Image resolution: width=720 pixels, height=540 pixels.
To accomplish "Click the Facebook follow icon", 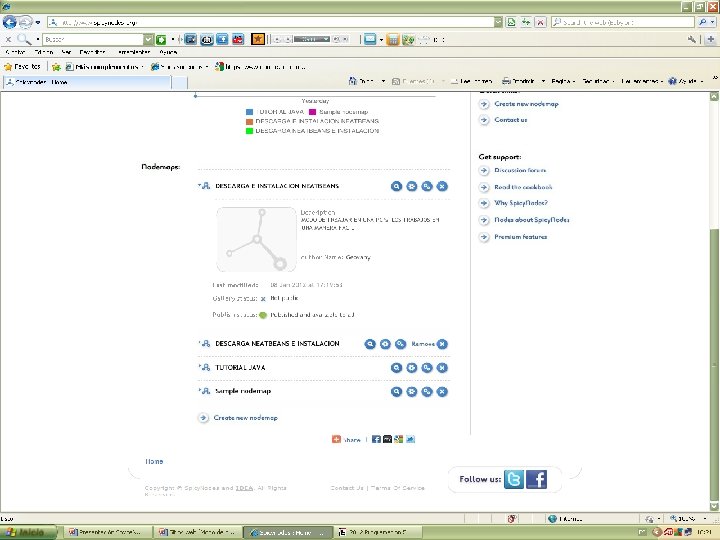I will [x=536, y=479].
